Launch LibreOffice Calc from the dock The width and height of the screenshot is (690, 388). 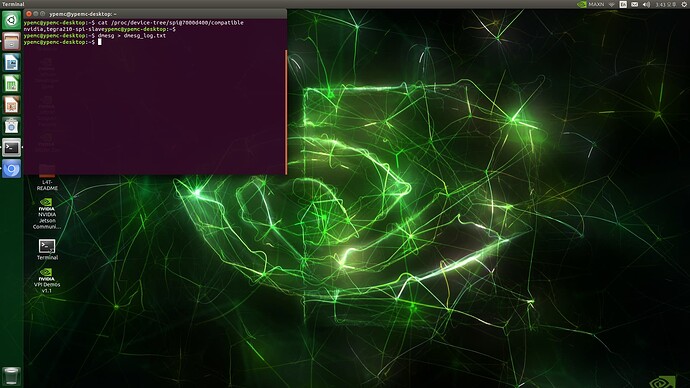(x=11, y=84)
